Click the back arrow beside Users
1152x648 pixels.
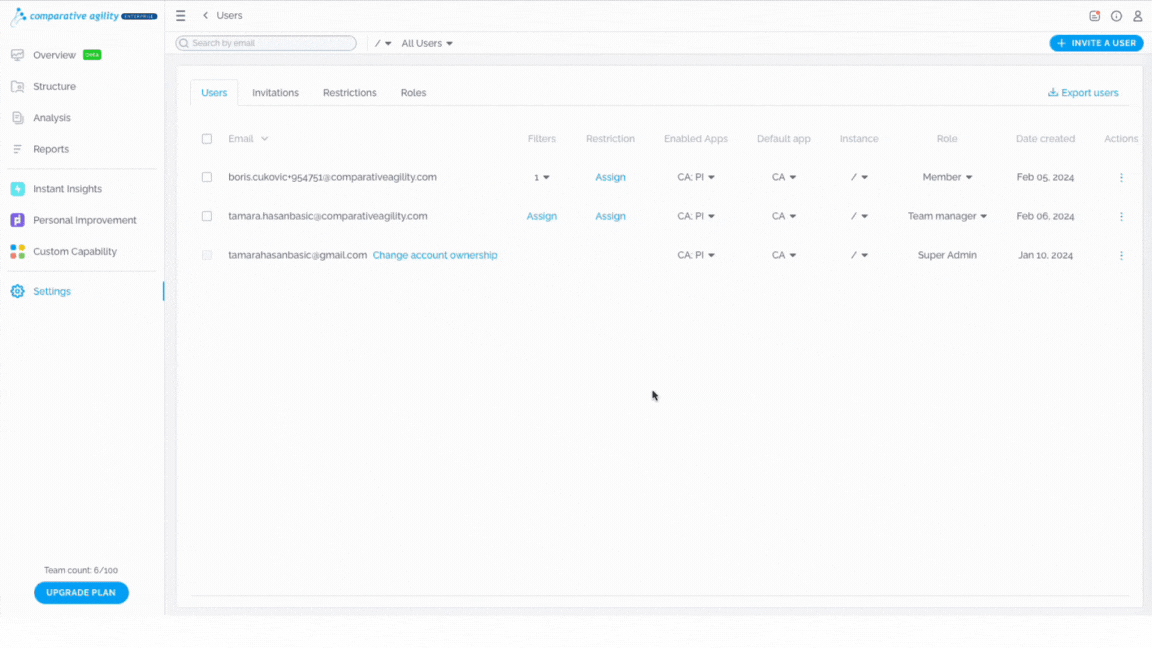pyautogui.click(x=206, y=15)
